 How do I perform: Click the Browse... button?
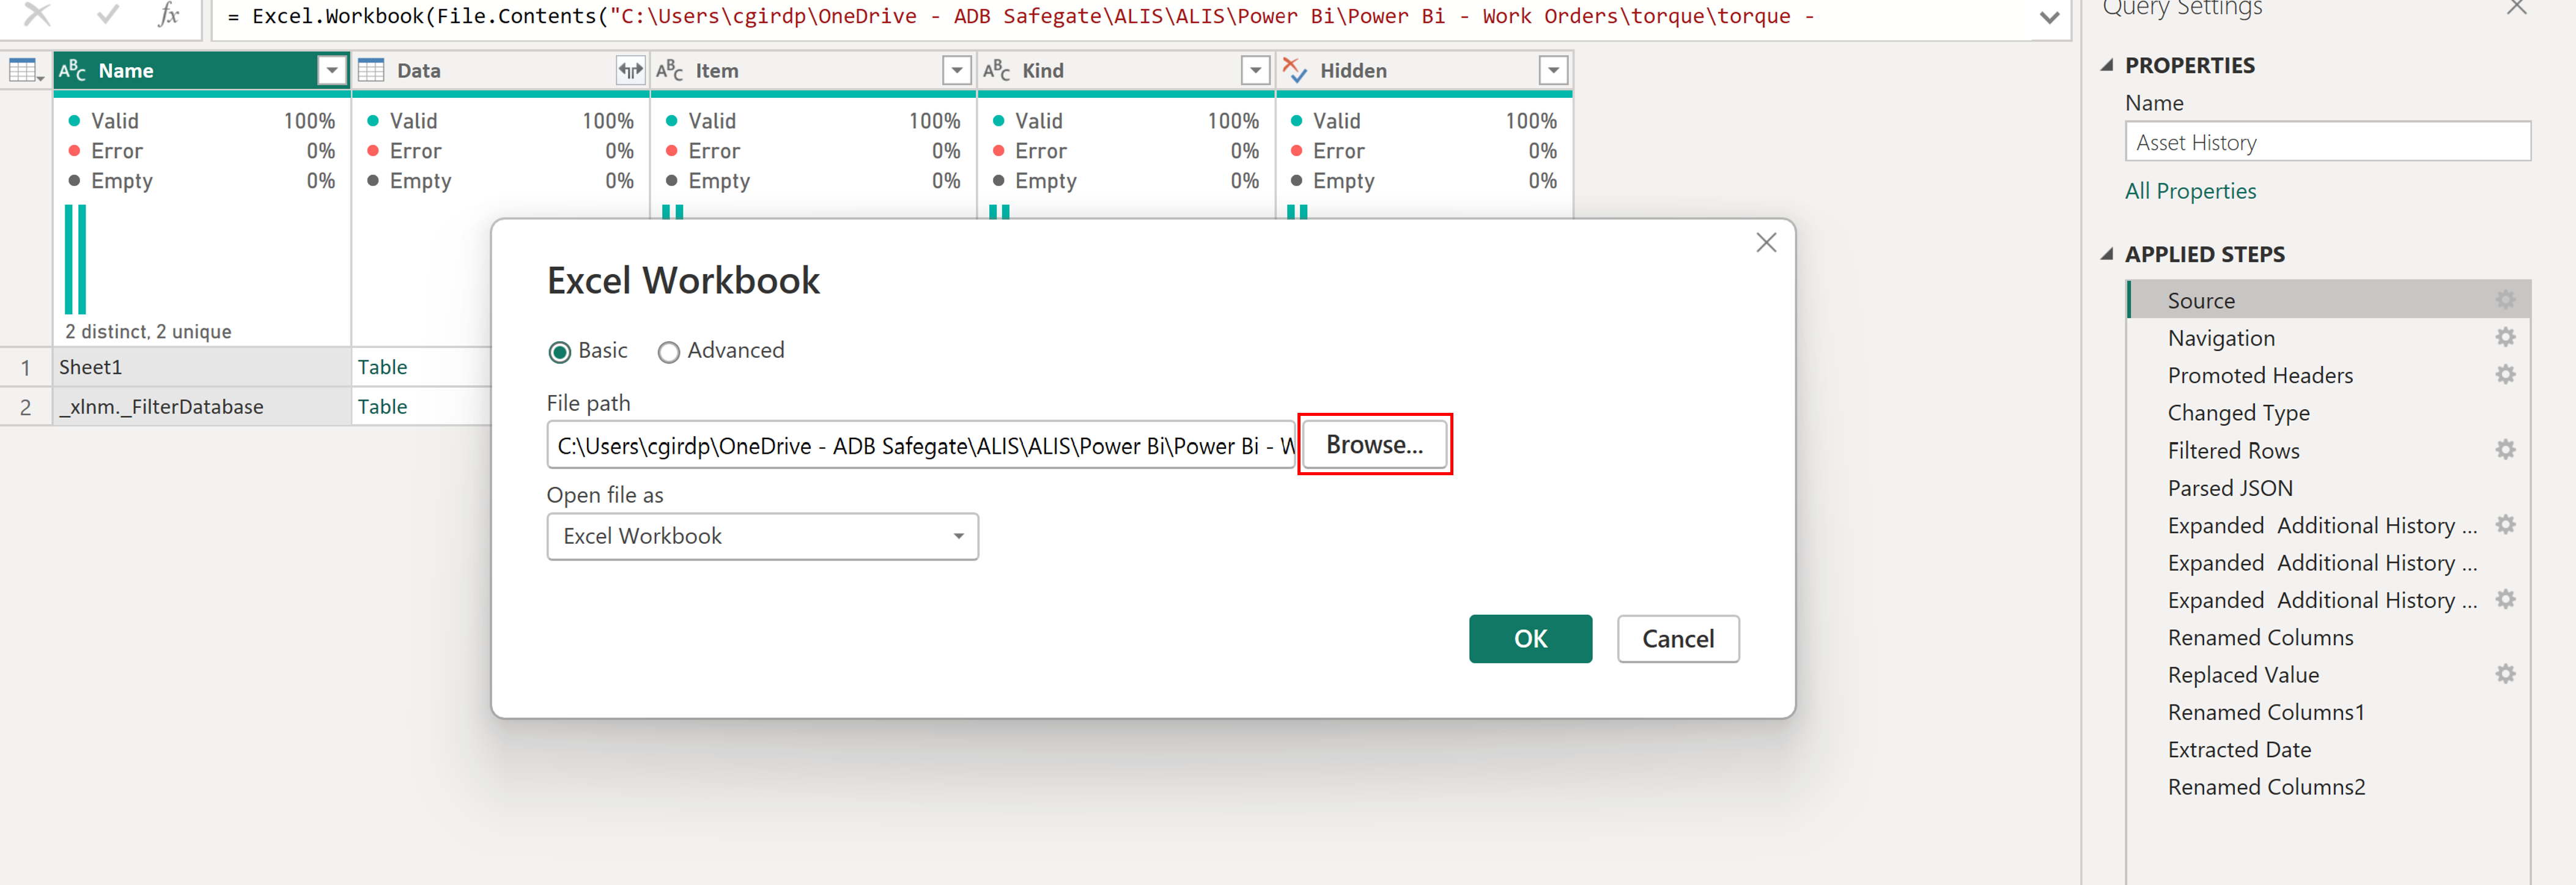coord(1374,445)
